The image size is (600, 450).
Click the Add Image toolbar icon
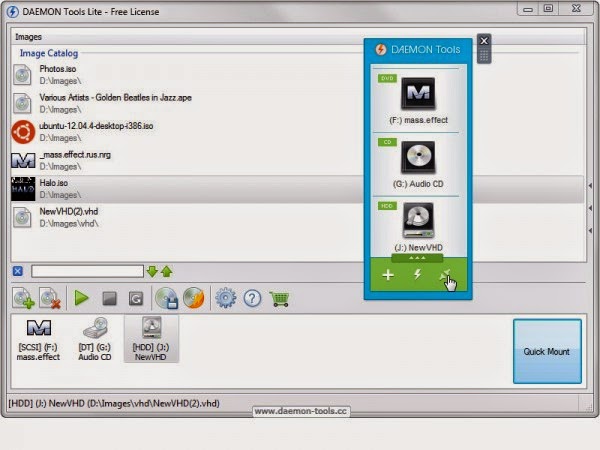[x=23, y=298]
